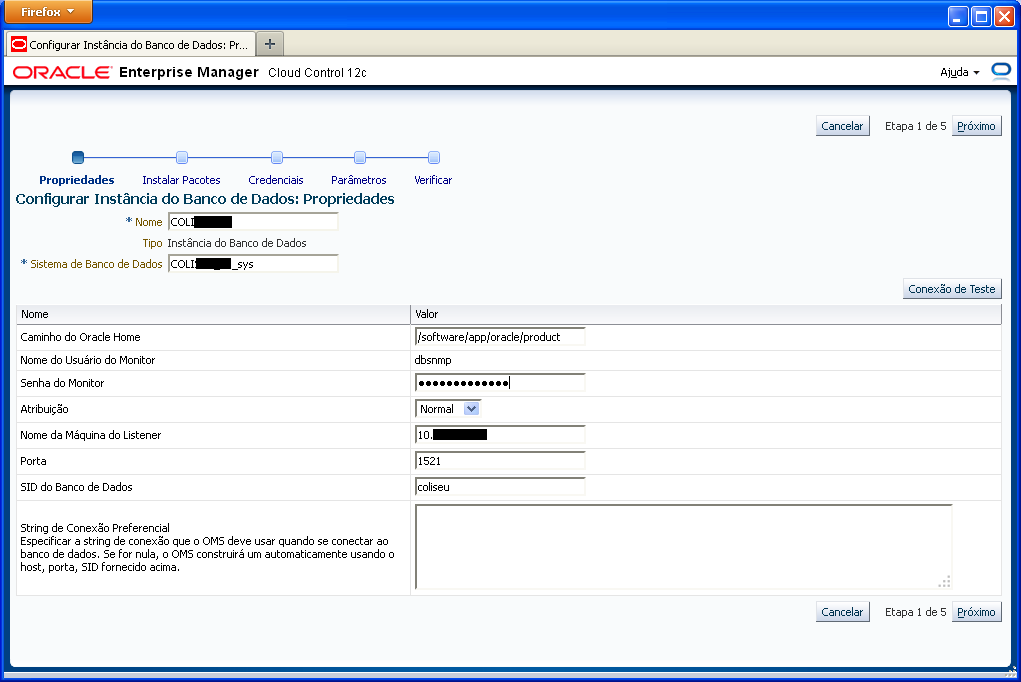
Task: Go to the Verificar step label
Action: point(433,180)
